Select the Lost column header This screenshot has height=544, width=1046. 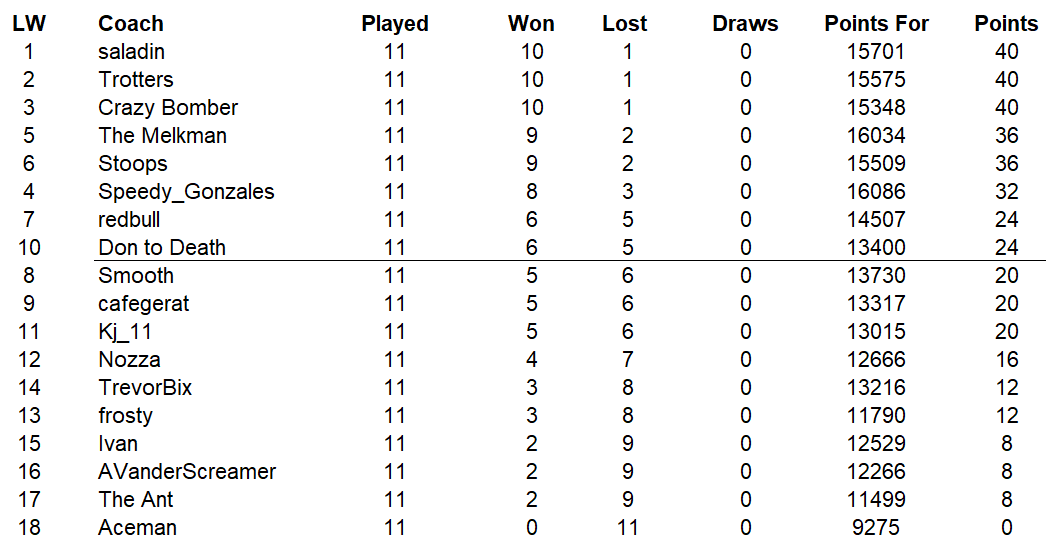click(x=625, y=23)
